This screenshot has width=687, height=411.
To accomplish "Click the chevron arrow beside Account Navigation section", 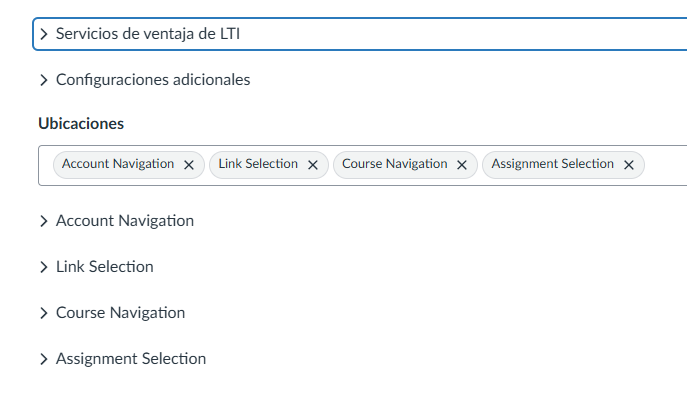I will pyautogui.click(x=44, y=221).
